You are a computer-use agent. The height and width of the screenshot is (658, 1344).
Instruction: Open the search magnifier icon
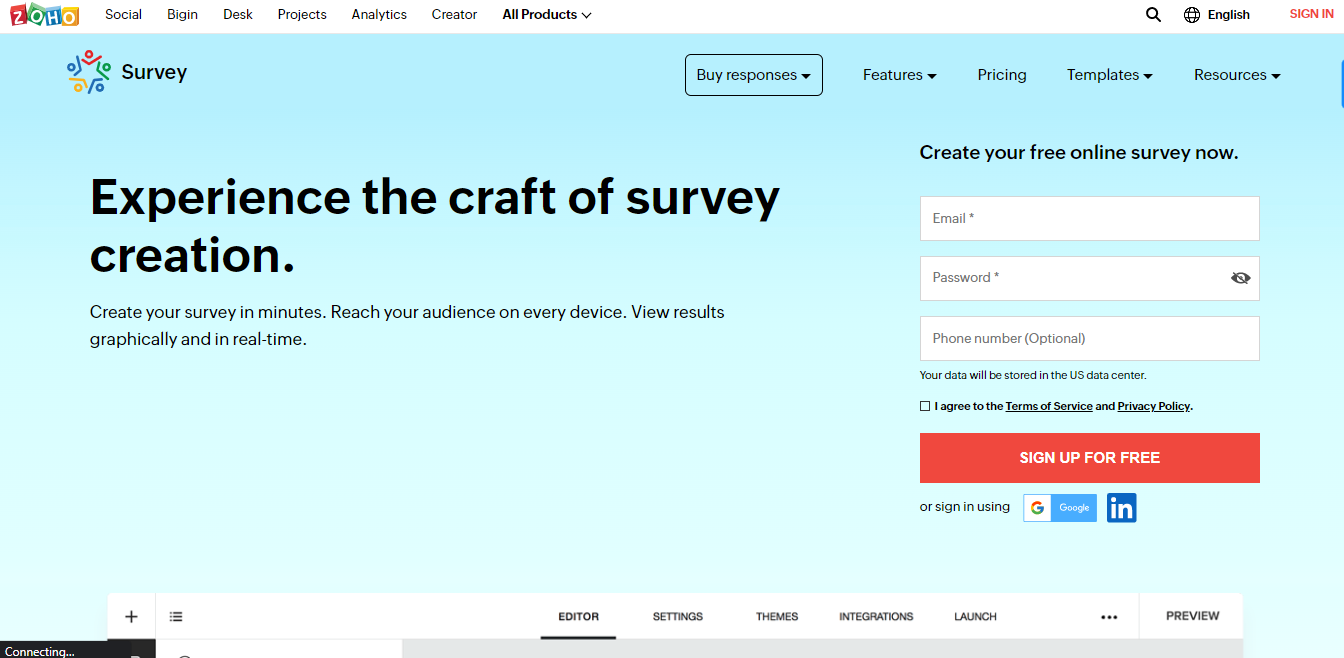[1153, 14]
